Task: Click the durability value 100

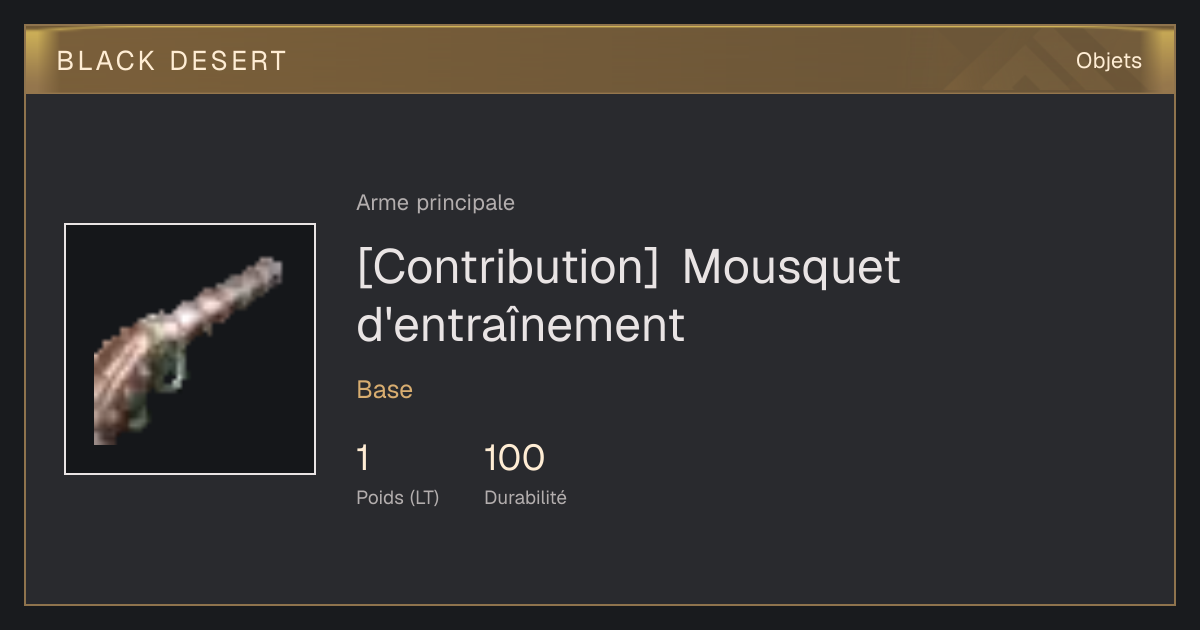Action: 514,458
